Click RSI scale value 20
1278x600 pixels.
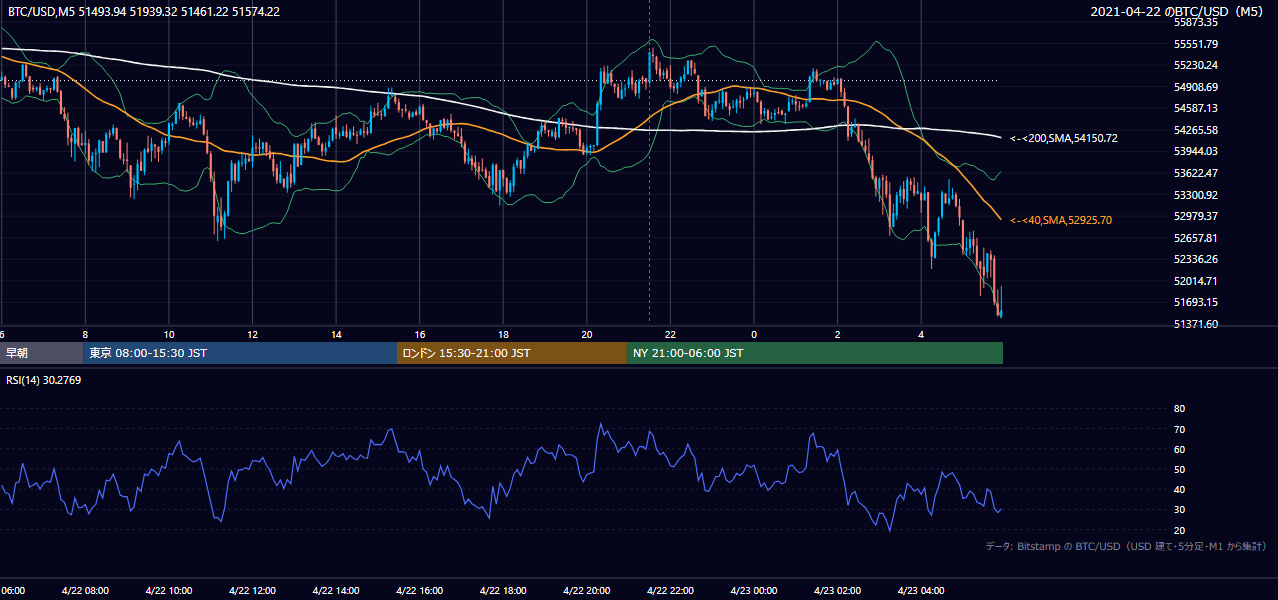tap(1179, 530)
